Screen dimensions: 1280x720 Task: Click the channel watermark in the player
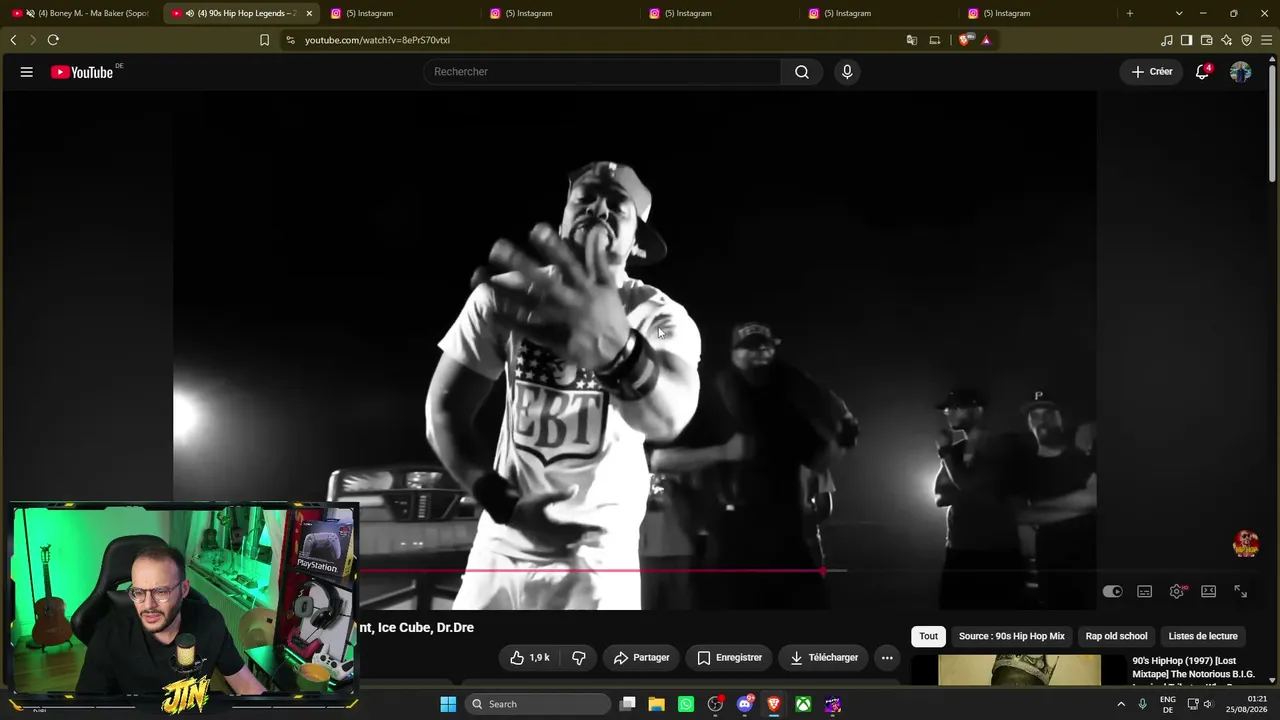(1246, 544)
